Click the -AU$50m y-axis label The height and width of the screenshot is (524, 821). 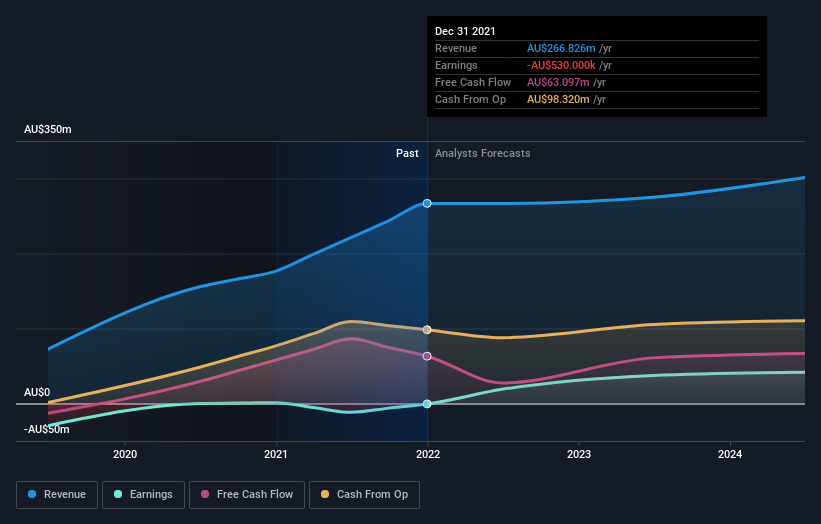tap(47, 429)
